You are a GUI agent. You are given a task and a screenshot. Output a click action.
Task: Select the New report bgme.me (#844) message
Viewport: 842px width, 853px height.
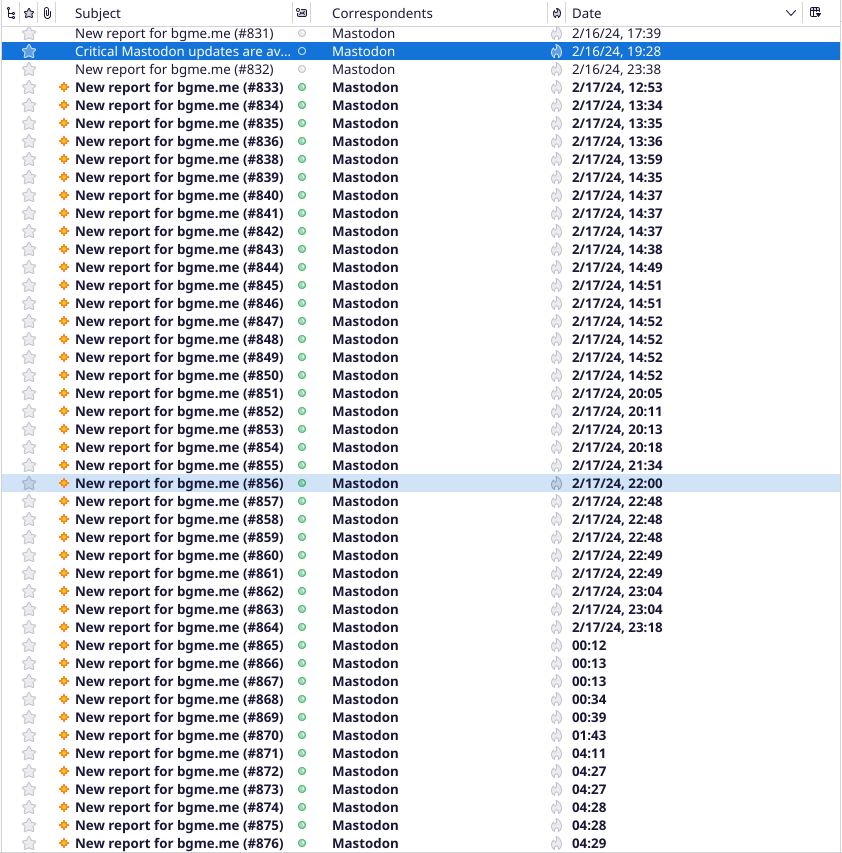pyautogui.click(x=180, y=267)
